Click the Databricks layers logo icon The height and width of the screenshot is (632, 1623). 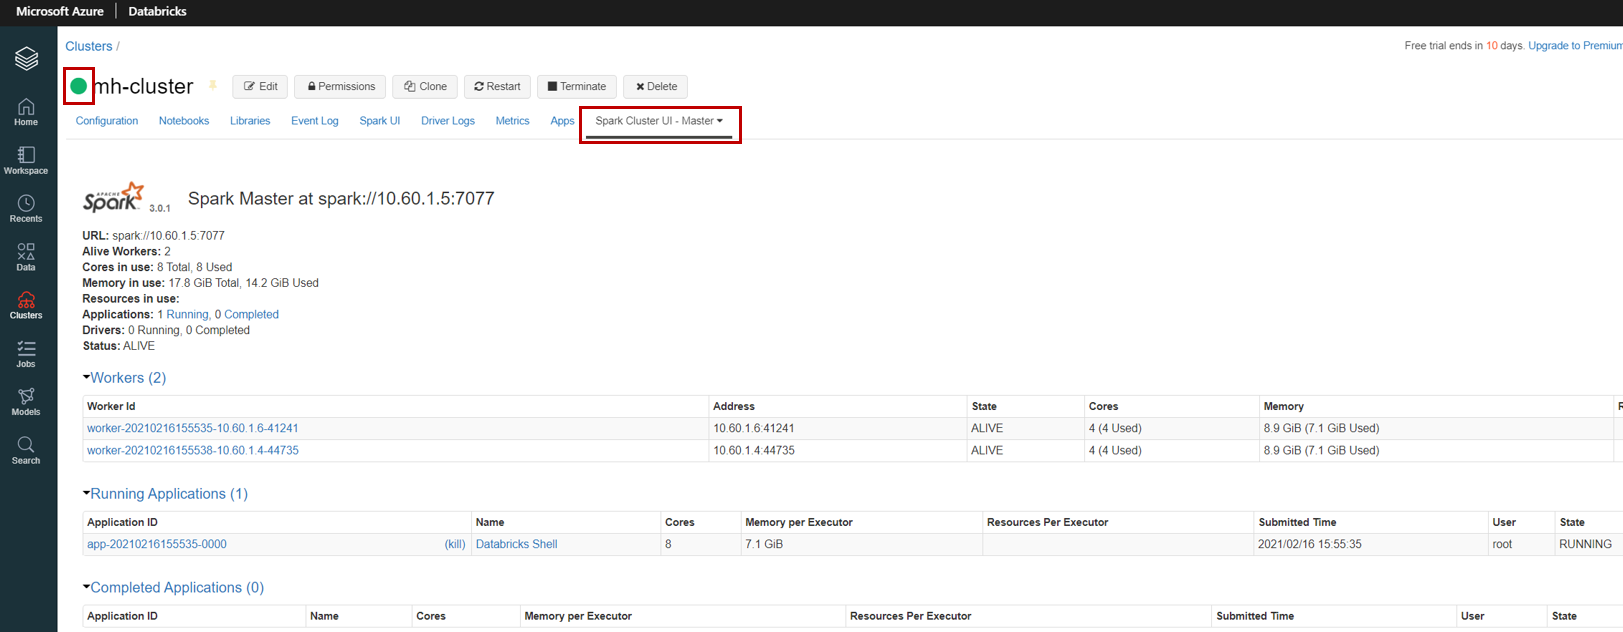coord(26,59)
